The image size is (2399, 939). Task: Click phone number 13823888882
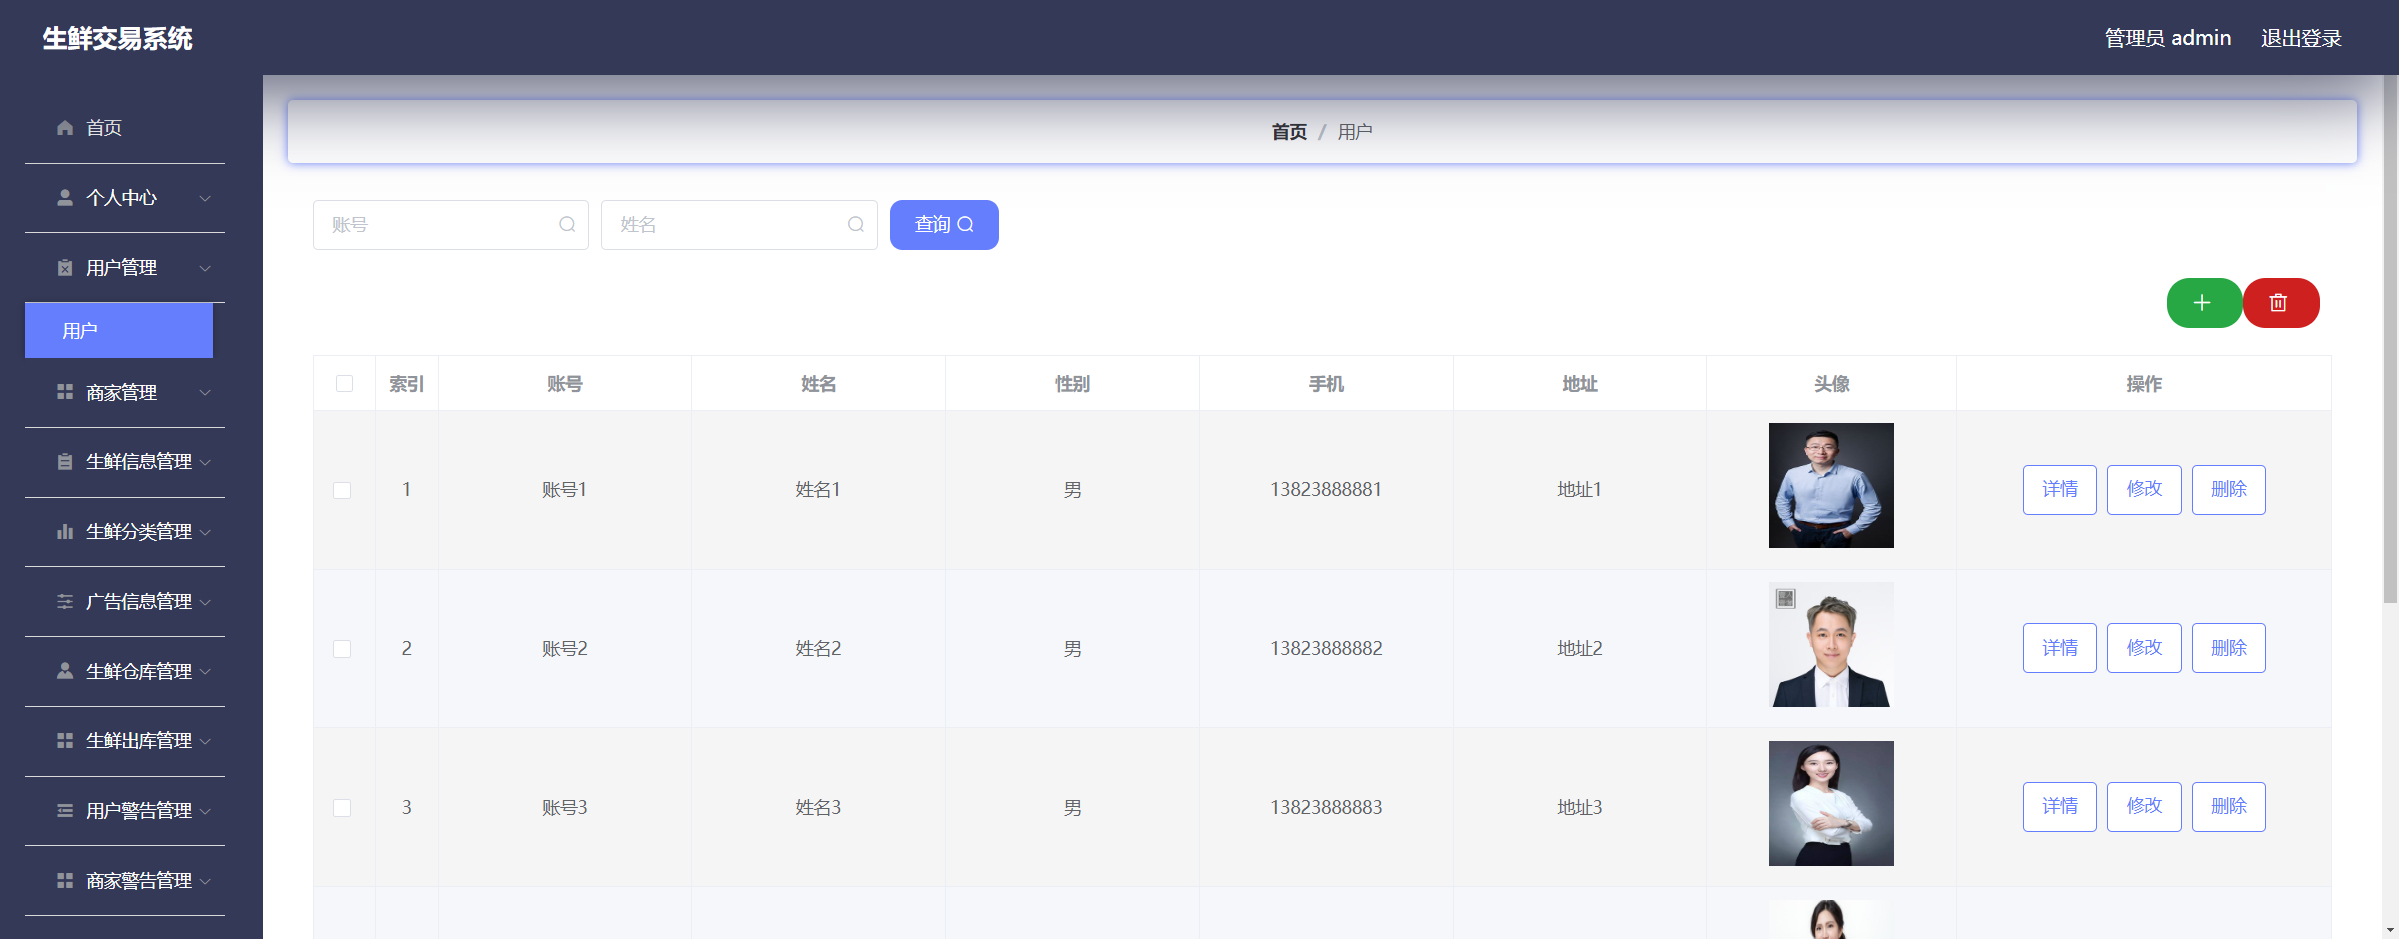pyautogui.click(x=1326, y=649)
